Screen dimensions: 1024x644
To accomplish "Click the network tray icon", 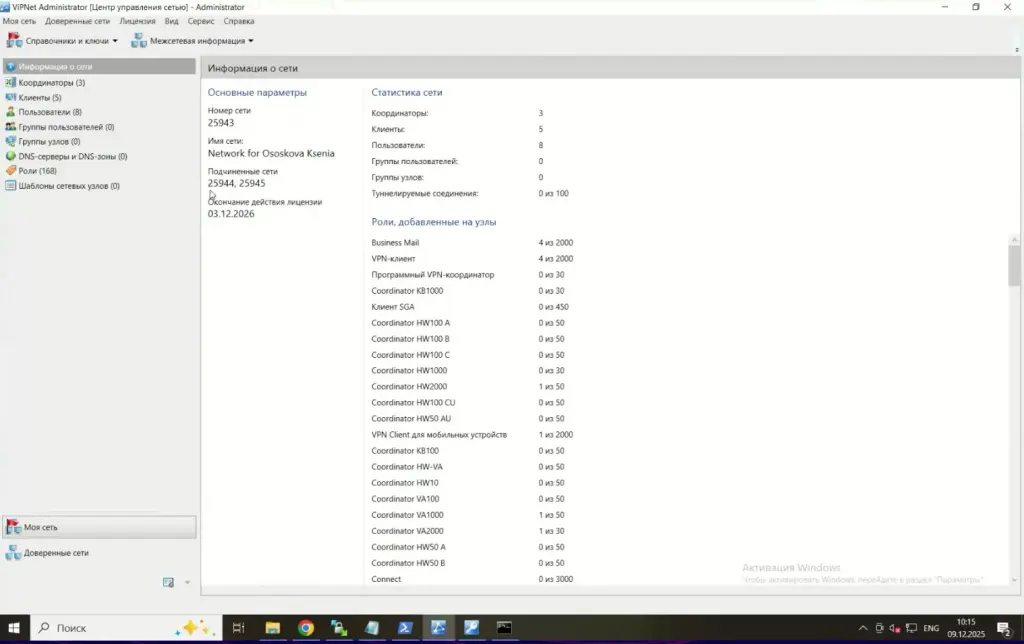I will click(x=912, y=628).
